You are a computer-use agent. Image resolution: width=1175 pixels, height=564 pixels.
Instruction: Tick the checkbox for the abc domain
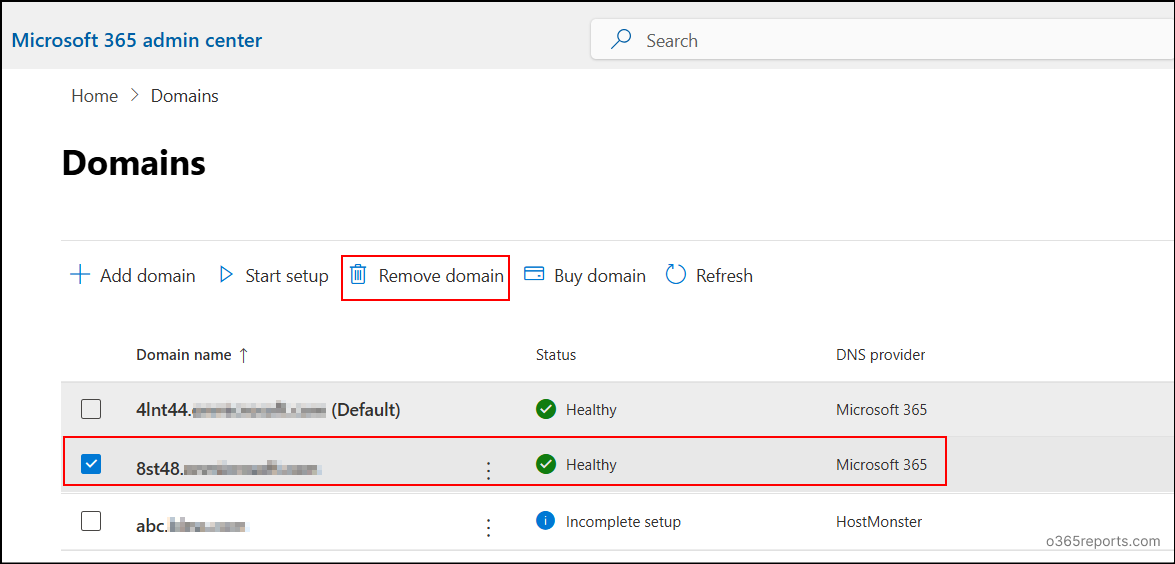pyautogui.click(x=91, y=521)
